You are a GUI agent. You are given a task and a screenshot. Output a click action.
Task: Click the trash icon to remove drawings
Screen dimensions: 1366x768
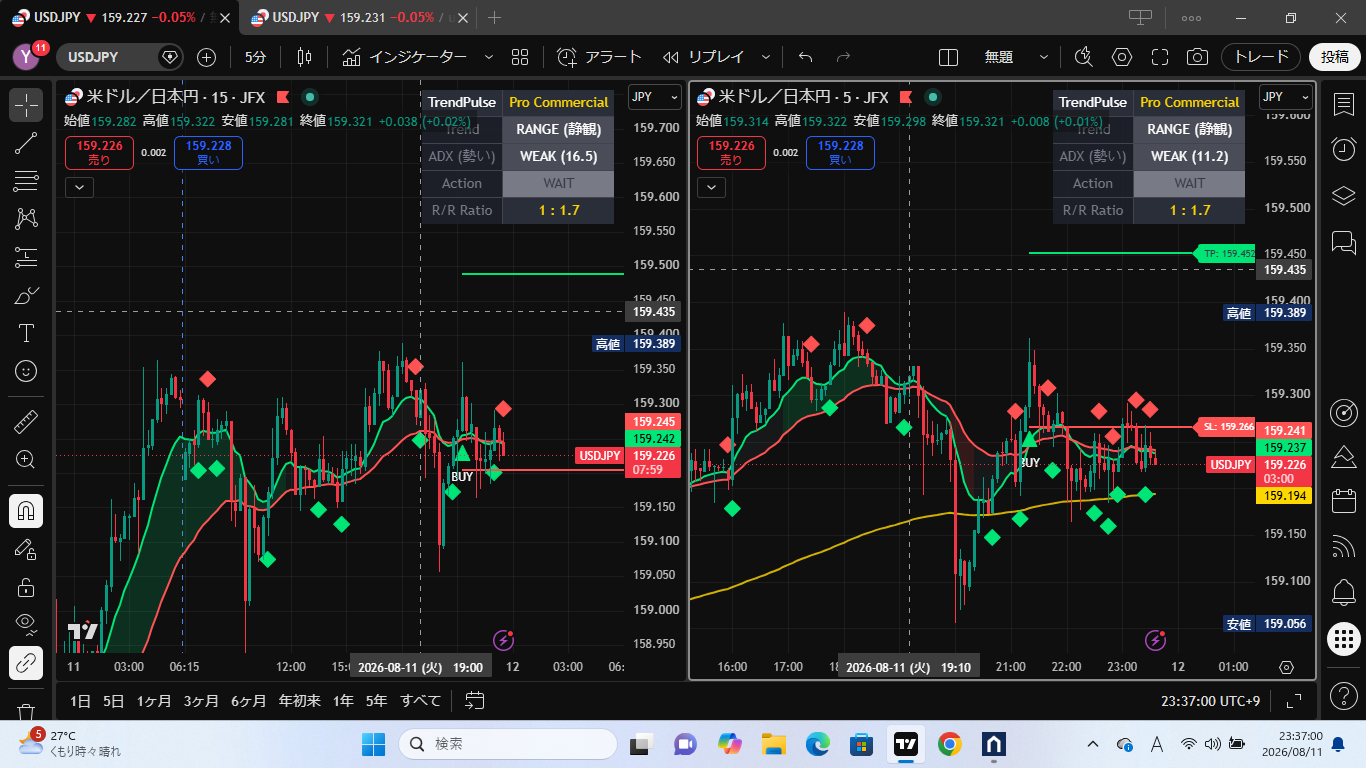(x=26, y=711)
